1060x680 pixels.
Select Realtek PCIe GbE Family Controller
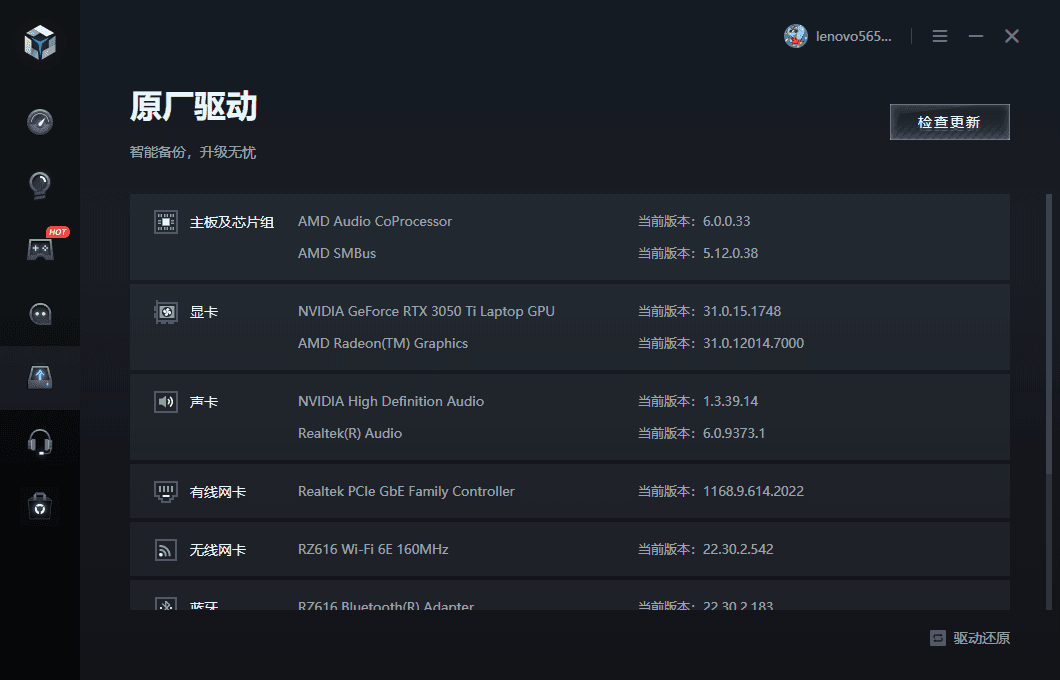406,491
